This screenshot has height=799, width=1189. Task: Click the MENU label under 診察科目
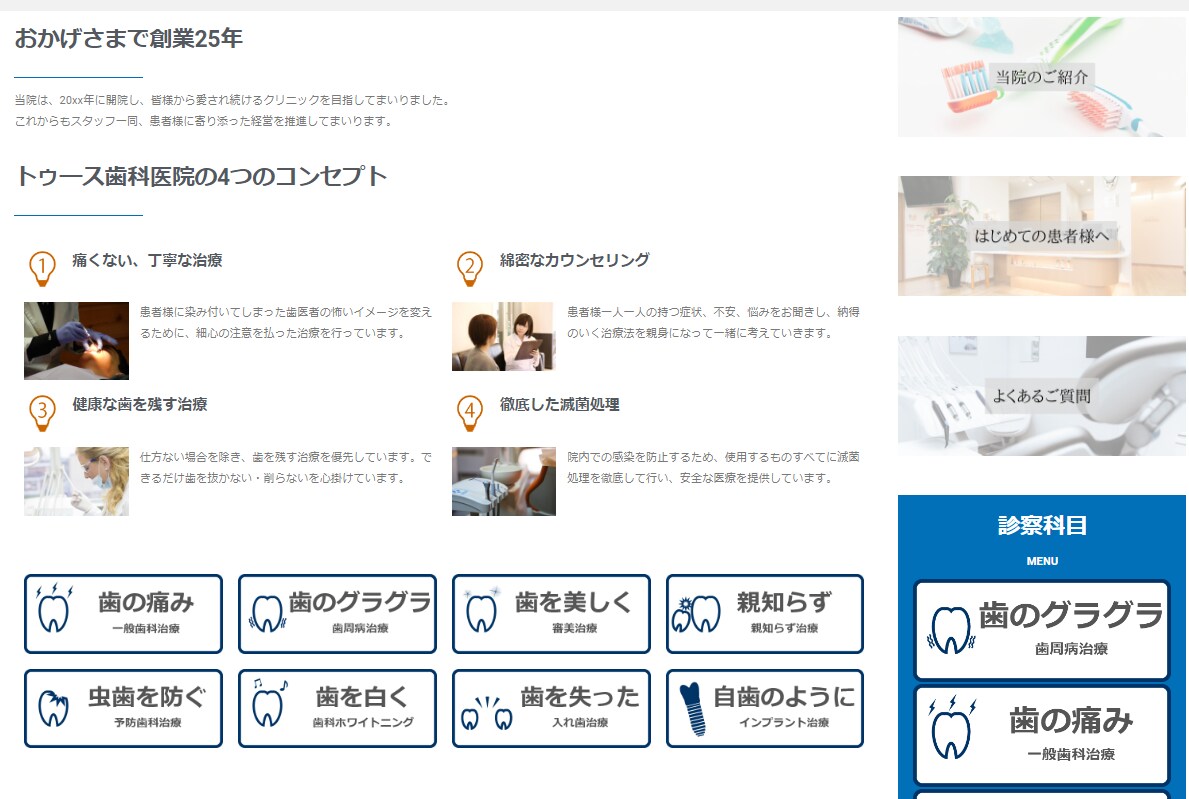1042,561
